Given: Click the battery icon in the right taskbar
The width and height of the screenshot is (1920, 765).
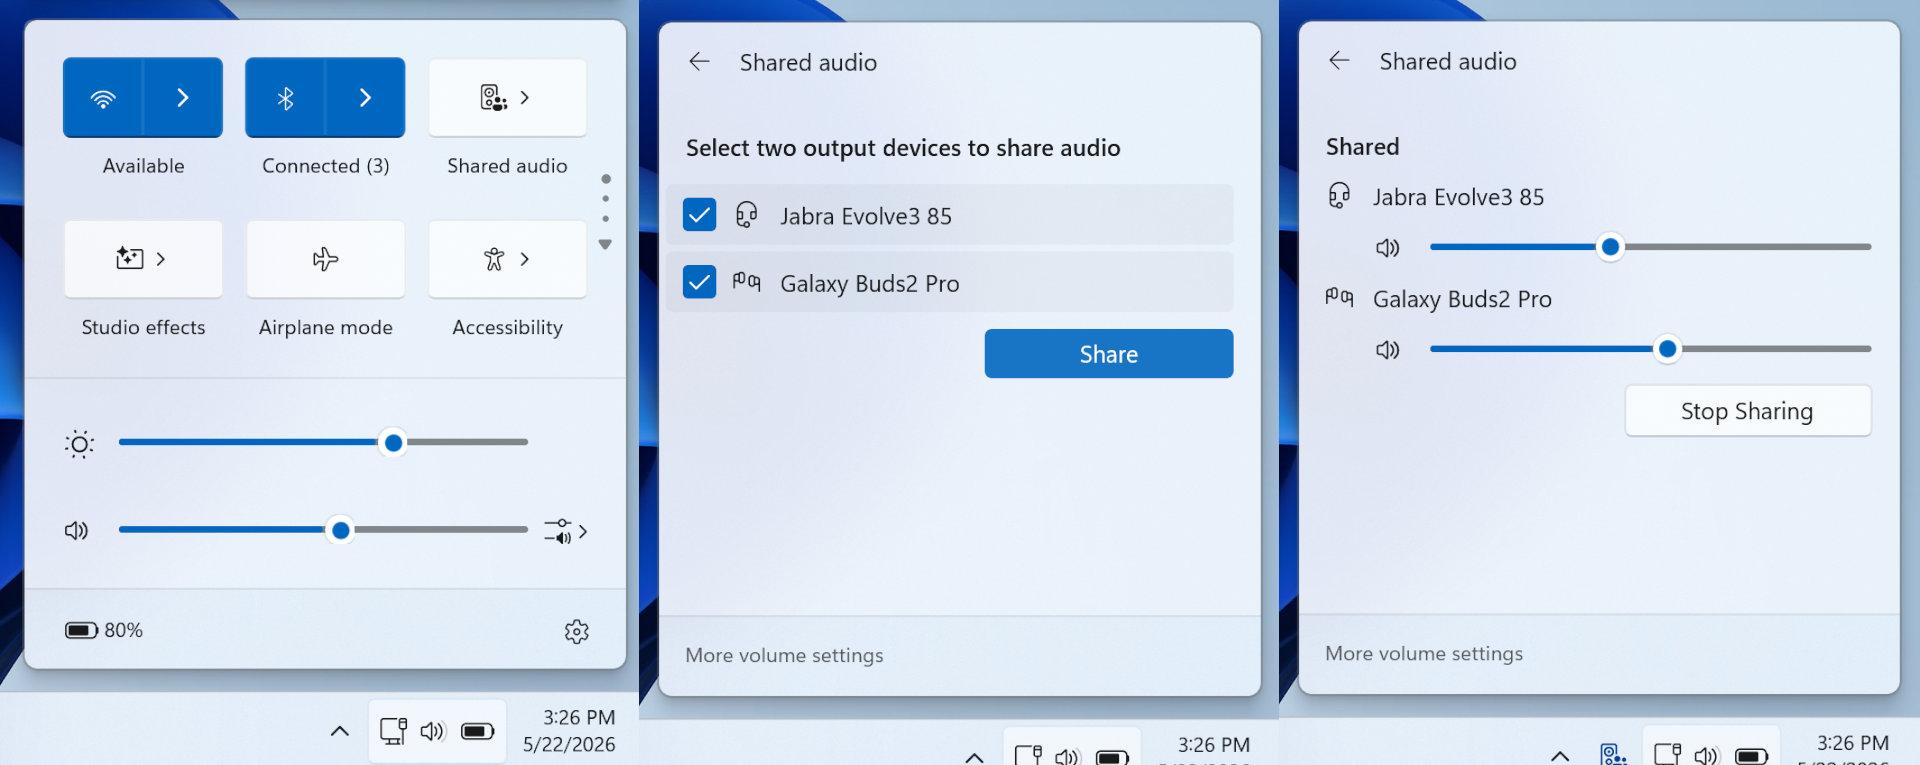Looking at the screenshot, I should coord(1752,756).
